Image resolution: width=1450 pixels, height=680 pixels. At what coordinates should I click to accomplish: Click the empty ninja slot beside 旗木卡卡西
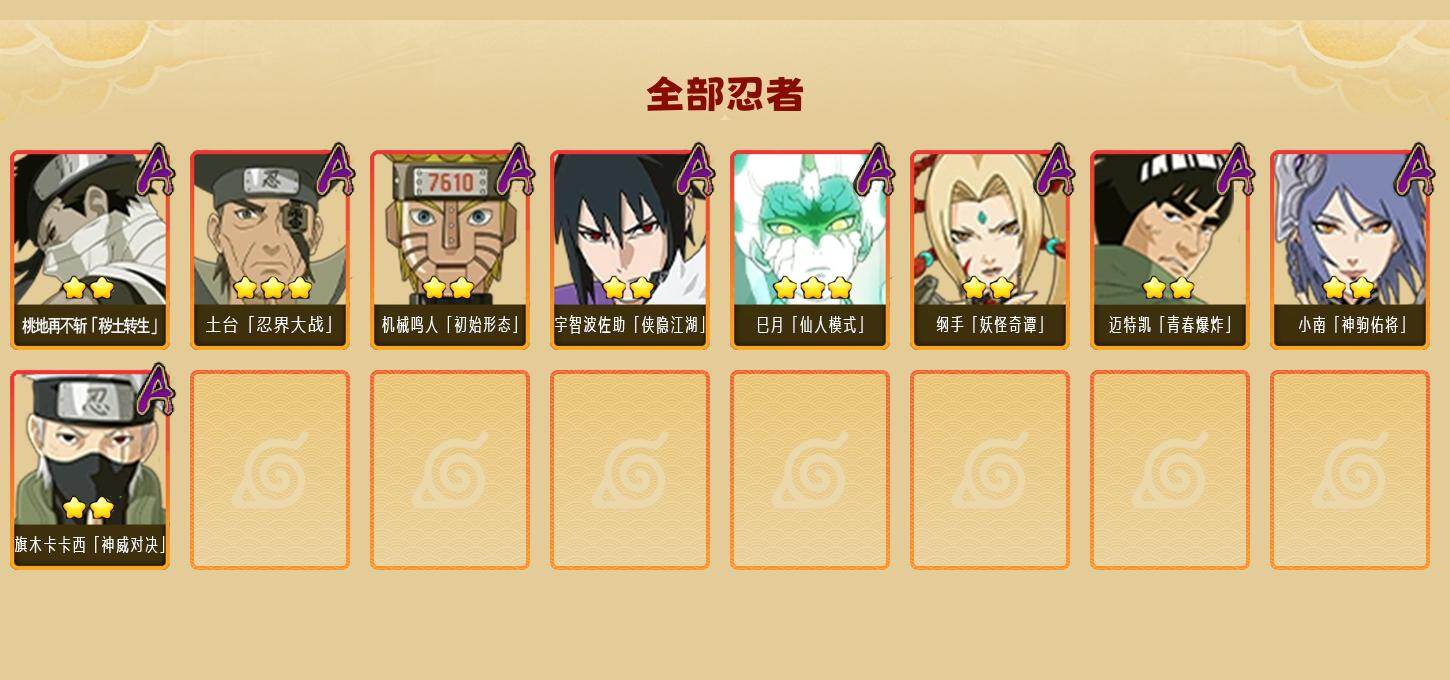pyautogui.click(x=270, y=470)
